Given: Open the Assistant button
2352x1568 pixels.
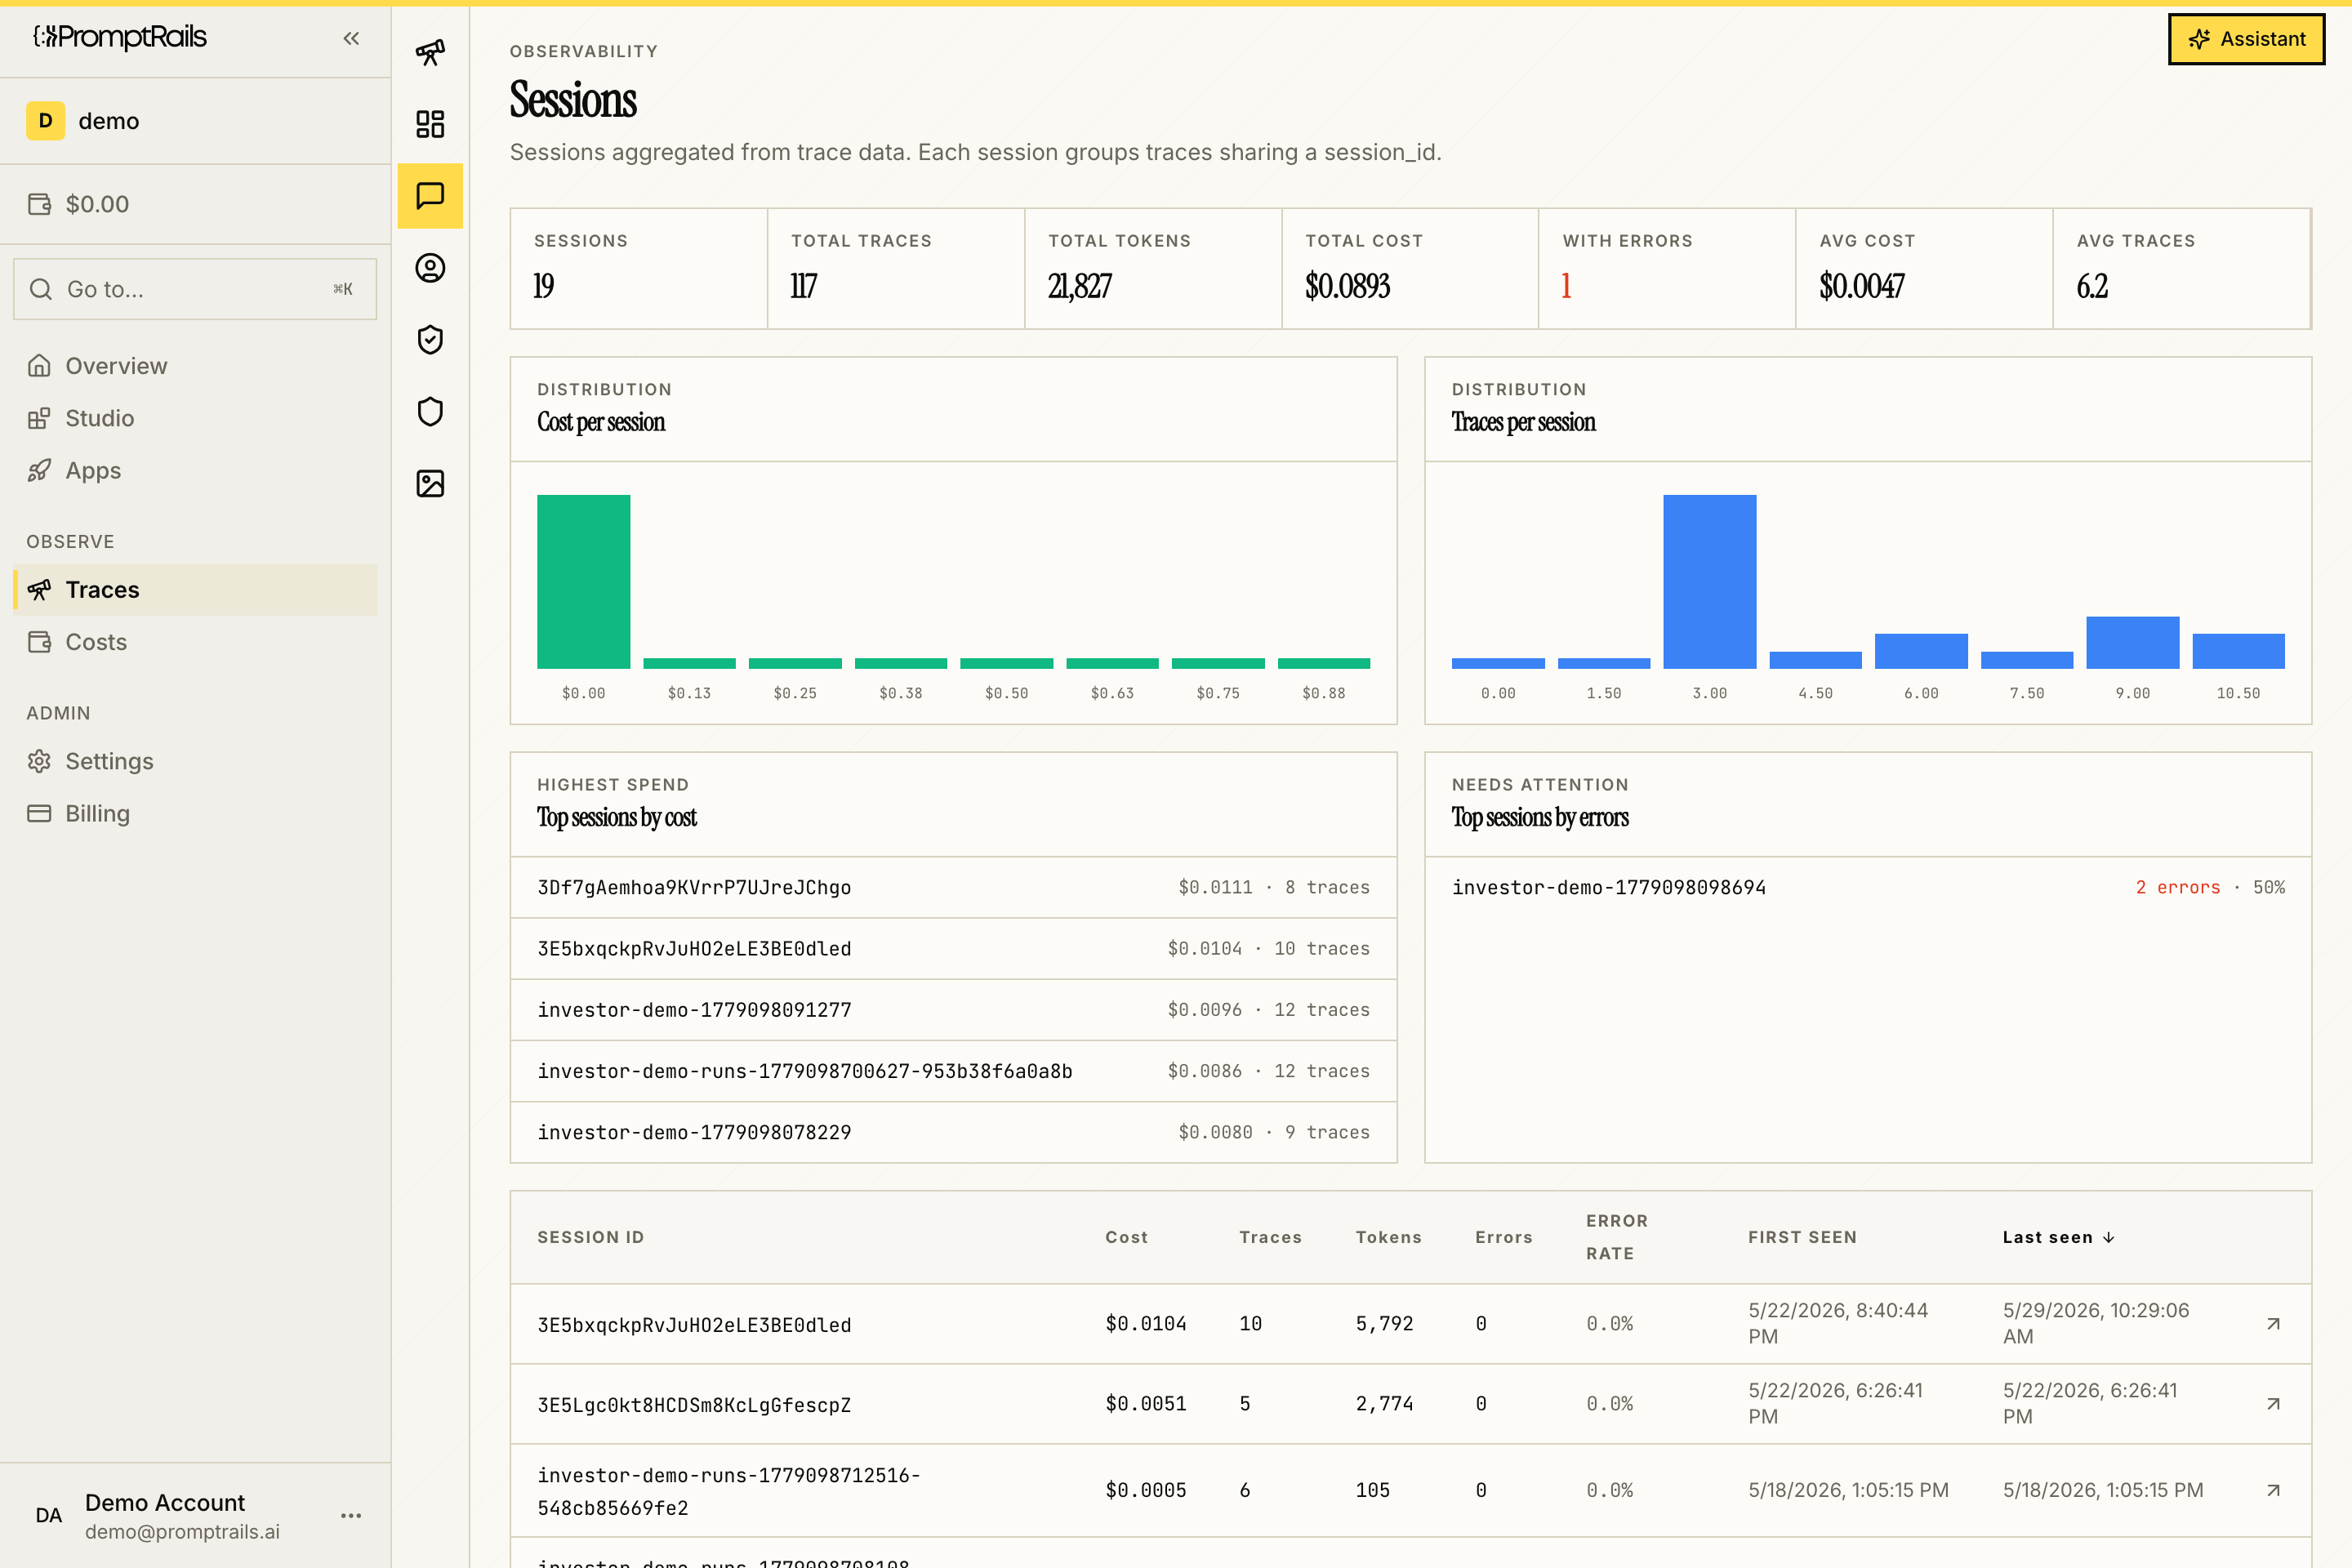Looking at the screenshot, I should tap(2246, 39).
